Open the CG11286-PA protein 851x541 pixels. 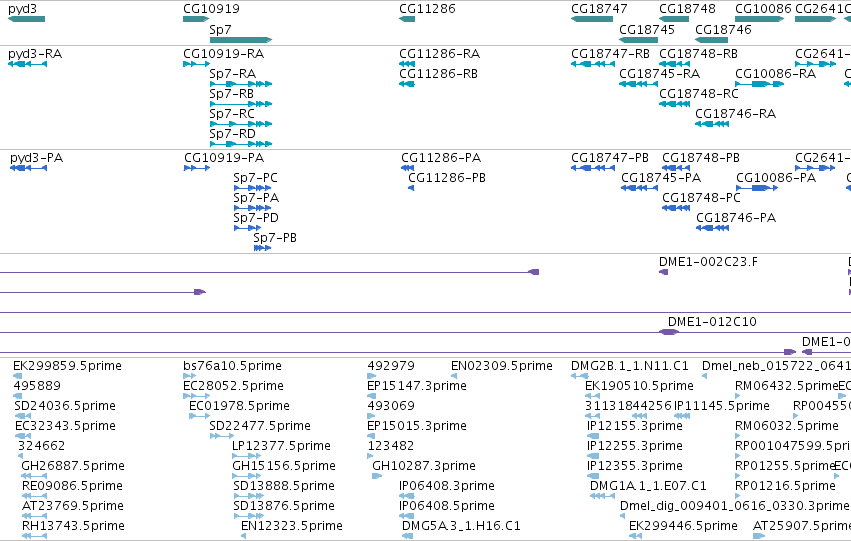pos(407,168)
